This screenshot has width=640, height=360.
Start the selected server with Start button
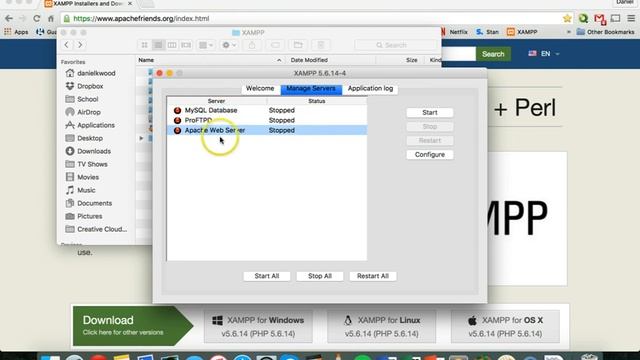[430, 113]
